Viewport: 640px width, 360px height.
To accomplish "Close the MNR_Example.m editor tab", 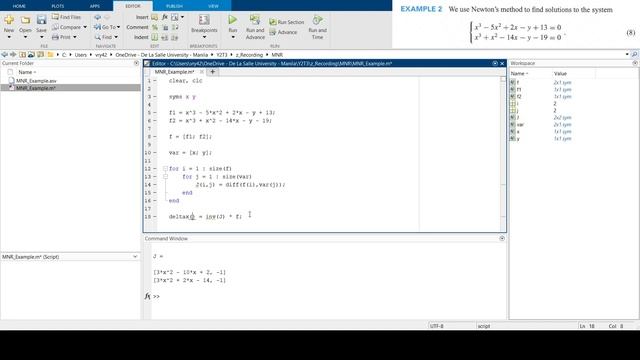I will click(202, 72).
